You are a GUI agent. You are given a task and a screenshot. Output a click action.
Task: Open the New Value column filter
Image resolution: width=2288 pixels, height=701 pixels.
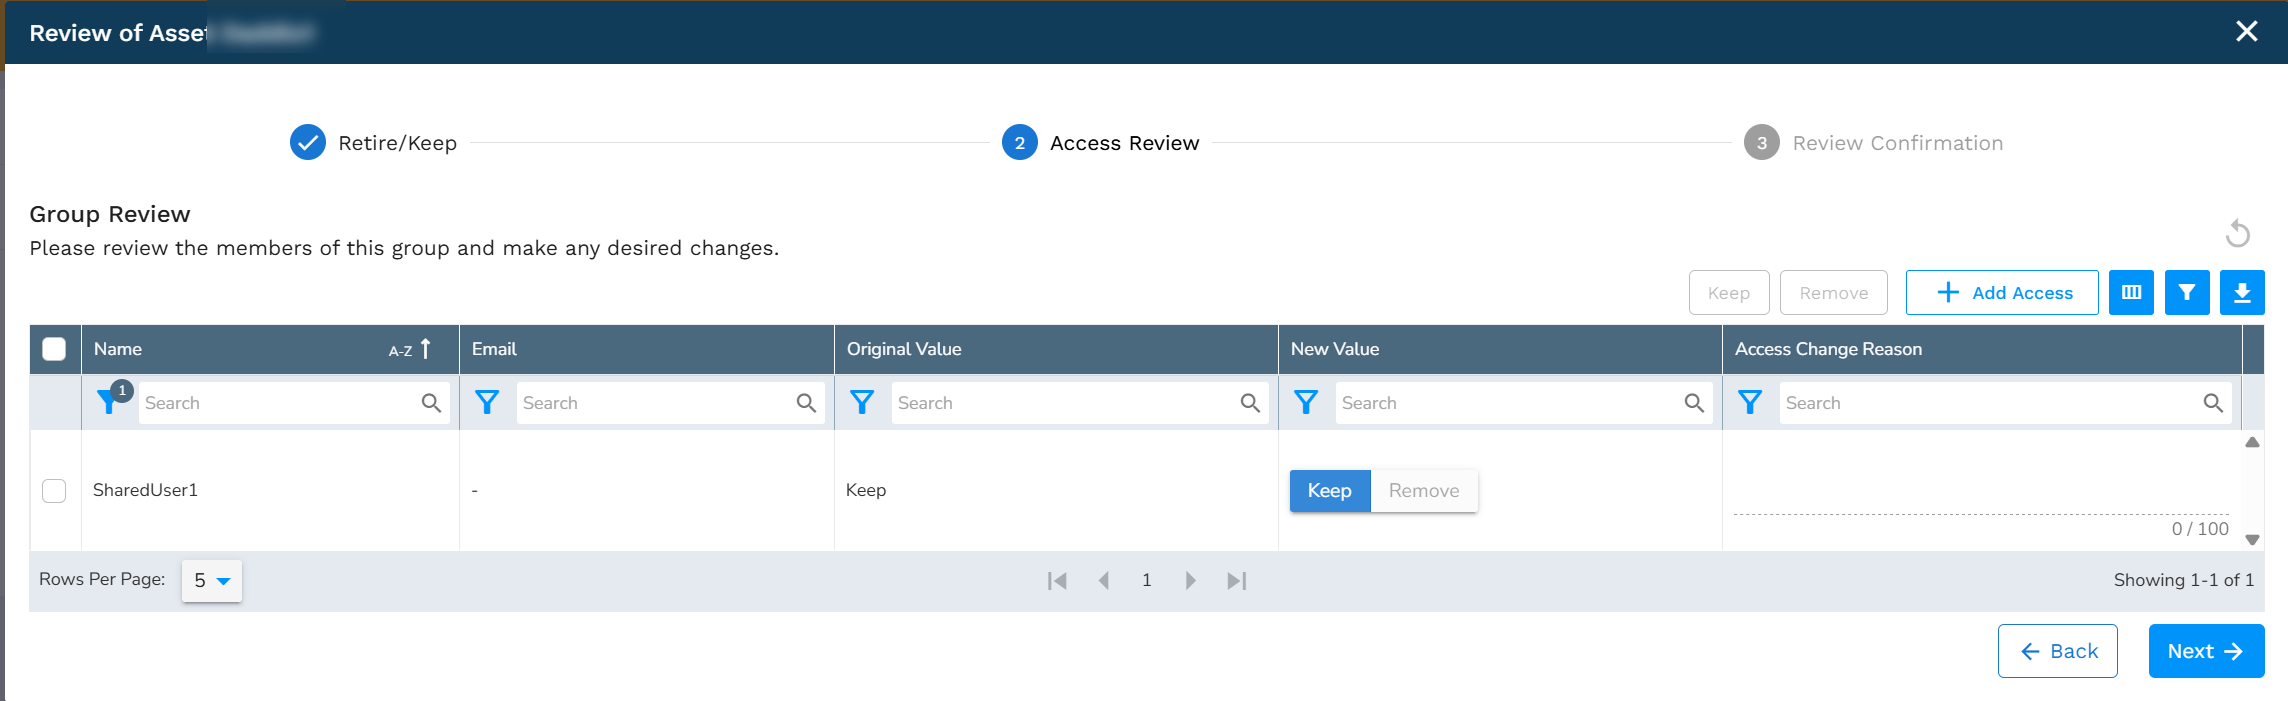(1306, 402)
